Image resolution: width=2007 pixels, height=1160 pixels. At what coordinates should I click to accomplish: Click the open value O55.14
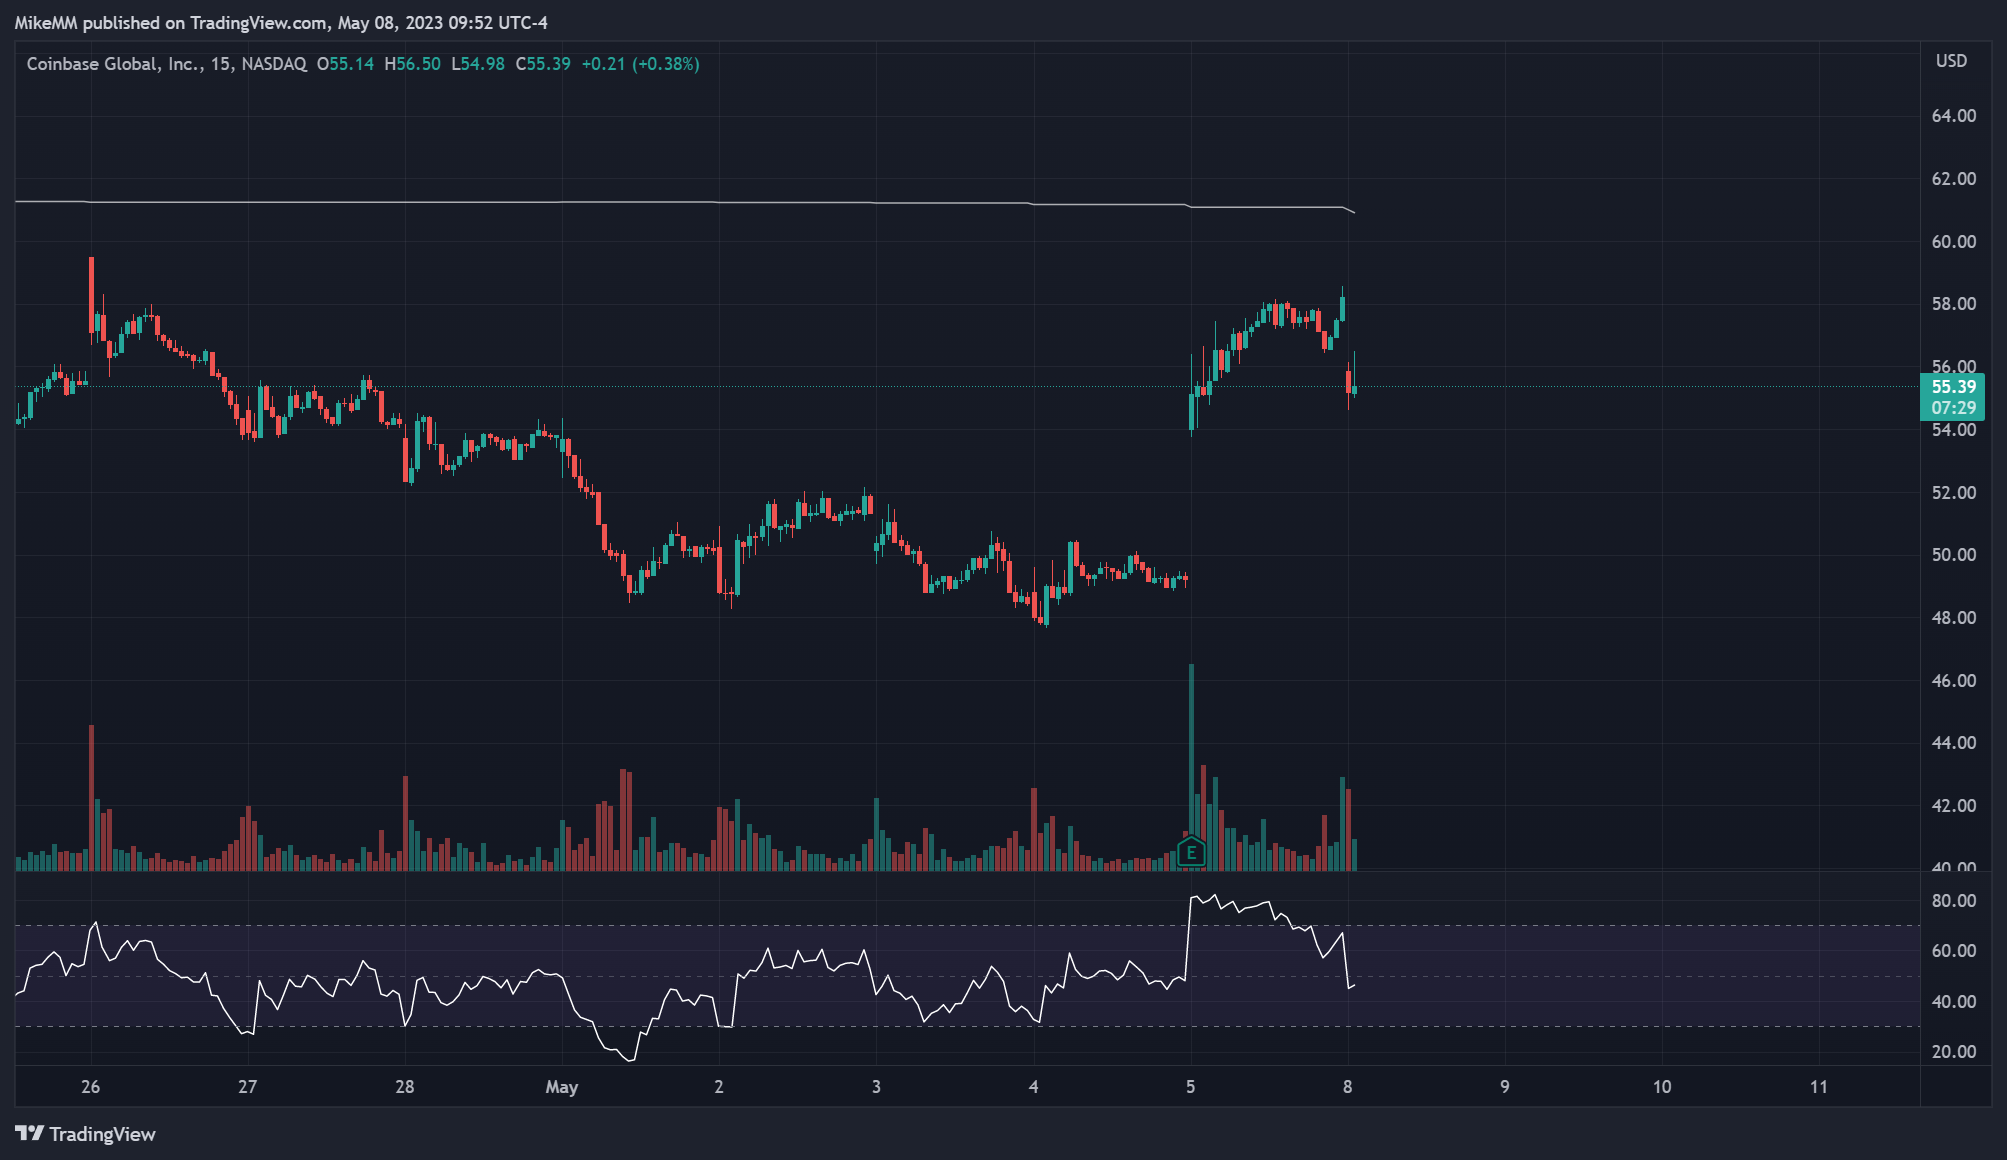point(345,64)
